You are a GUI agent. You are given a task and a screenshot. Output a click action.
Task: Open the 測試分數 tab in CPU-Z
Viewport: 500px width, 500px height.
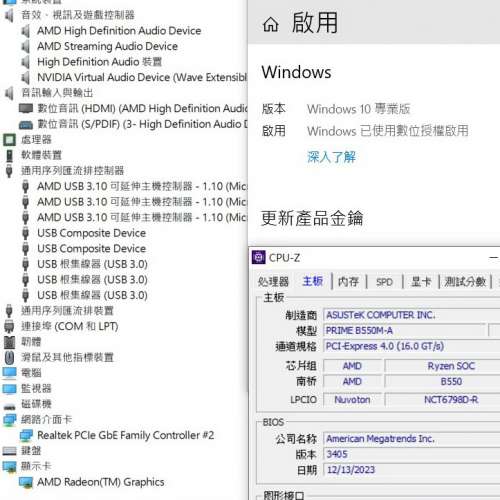pos(465,282)
